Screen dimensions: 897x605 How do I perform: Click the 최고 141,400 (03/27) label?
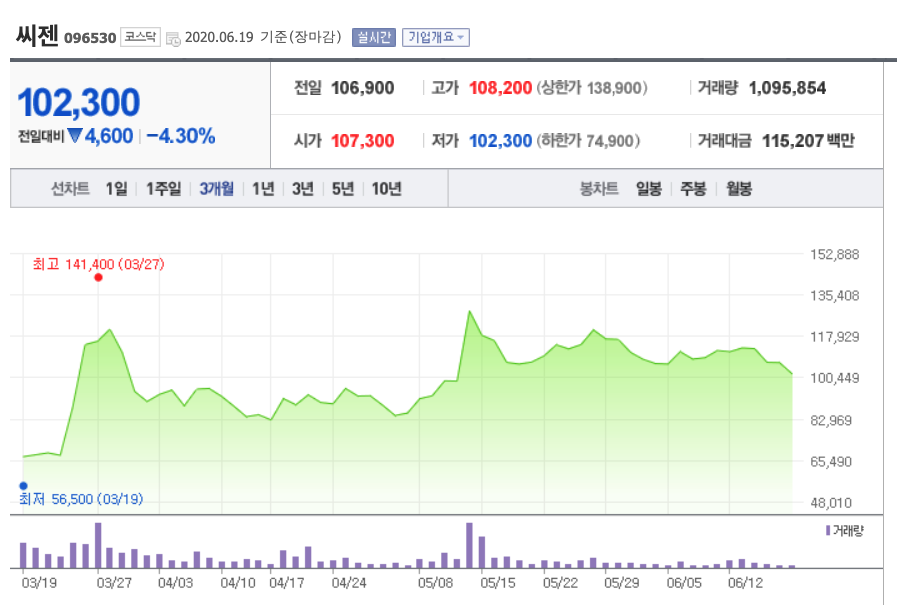(98, 264)
